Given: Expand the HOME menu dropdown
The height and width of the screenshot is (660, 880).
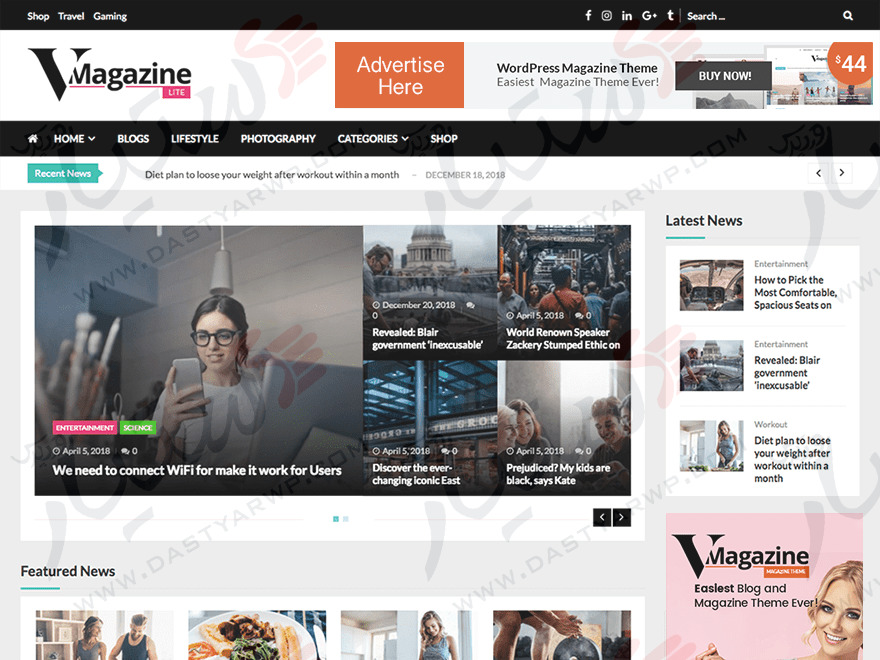Looking at the screenshot, I should tap(74, 139).
